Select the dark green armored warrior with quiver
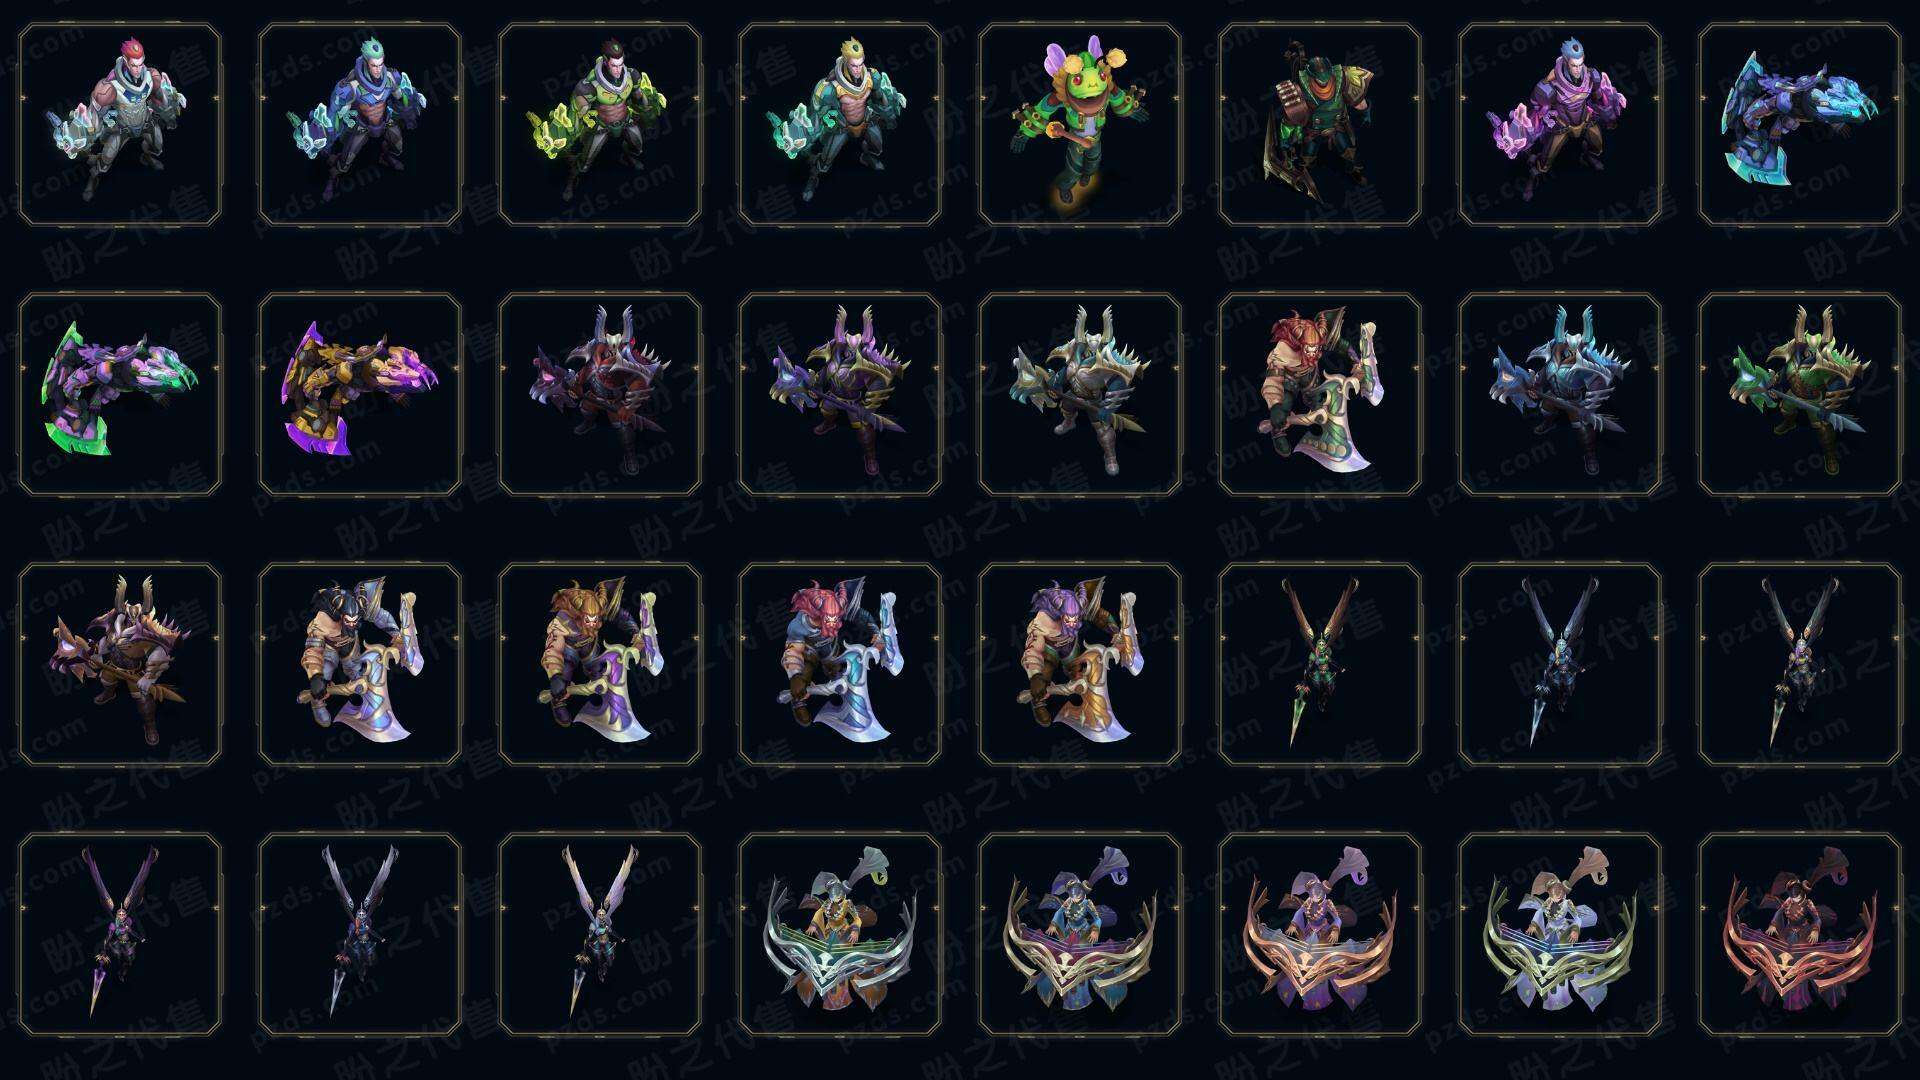This screenshot has height=1080, width=1920. point(1320,124)
